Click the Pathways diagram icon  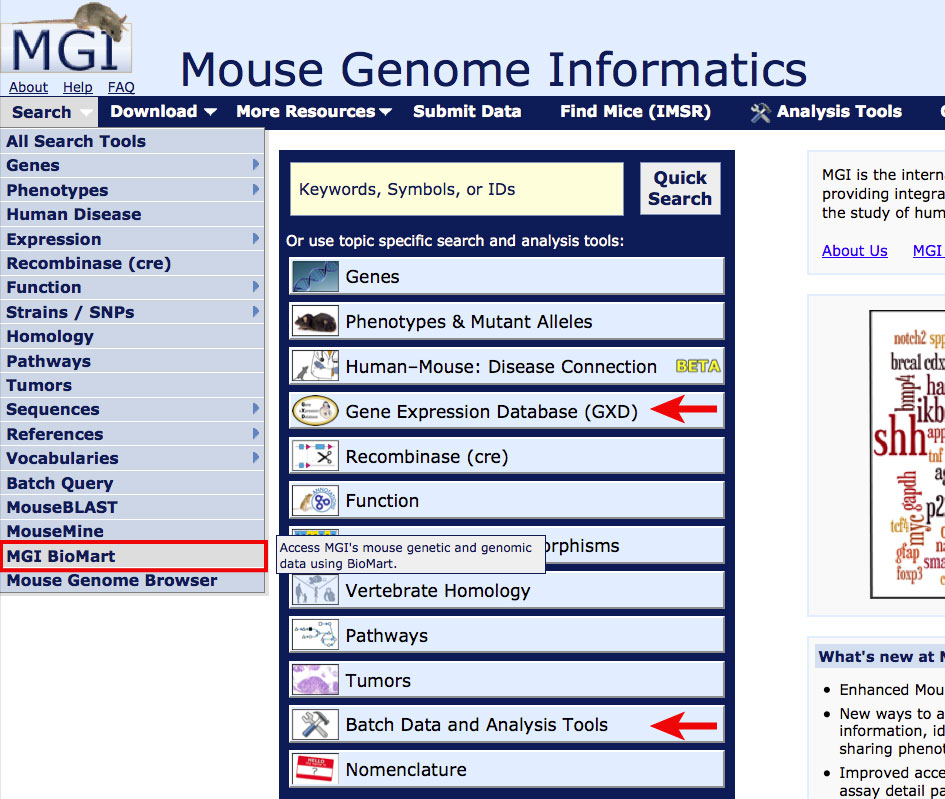[315, 635]
